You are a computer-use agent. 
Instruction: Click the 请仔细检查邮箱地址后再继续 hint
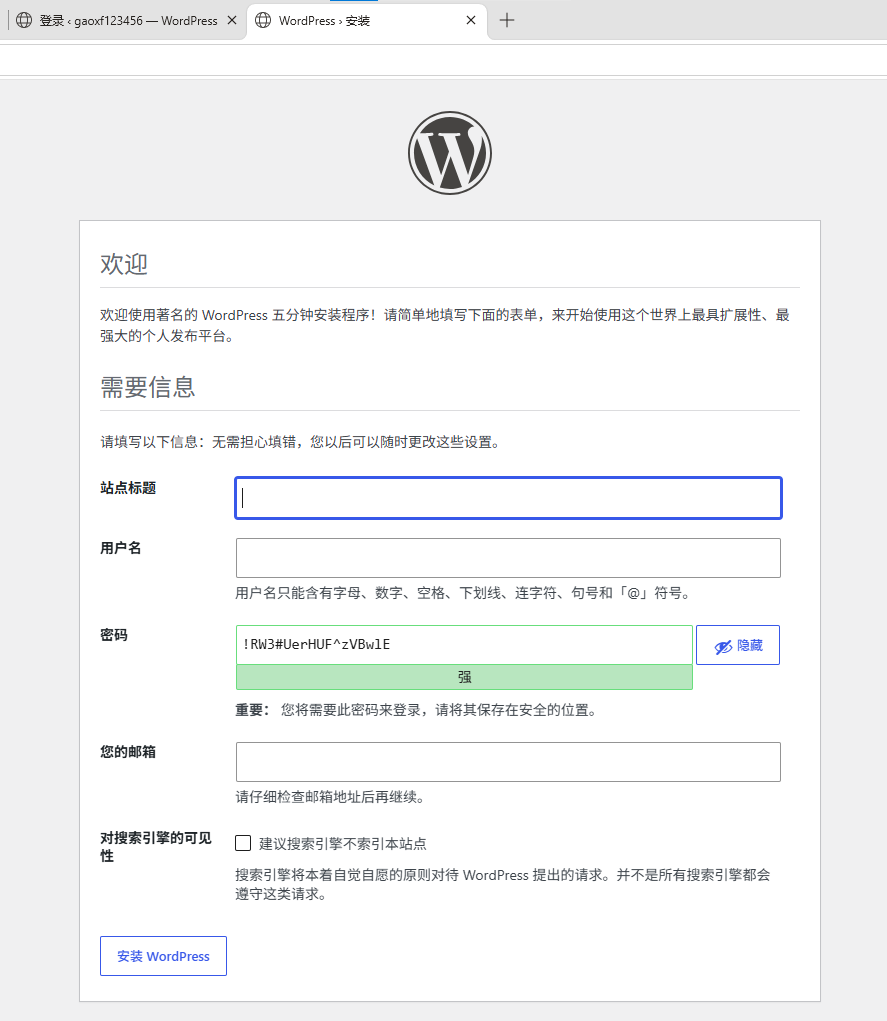pyautogui.click(x=330, y=797)
